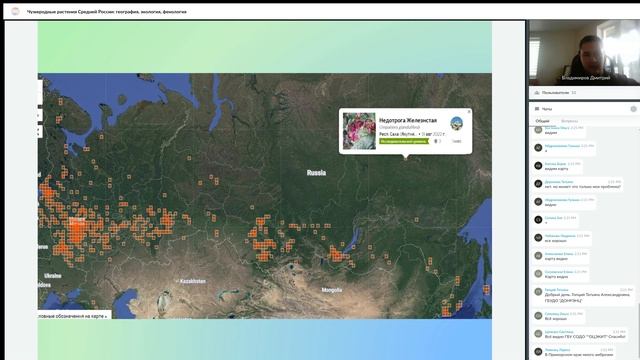The image size is (640, 360).
Task: Click message "нет, но может это только мои проблемы?"
Action: [582, 187]
